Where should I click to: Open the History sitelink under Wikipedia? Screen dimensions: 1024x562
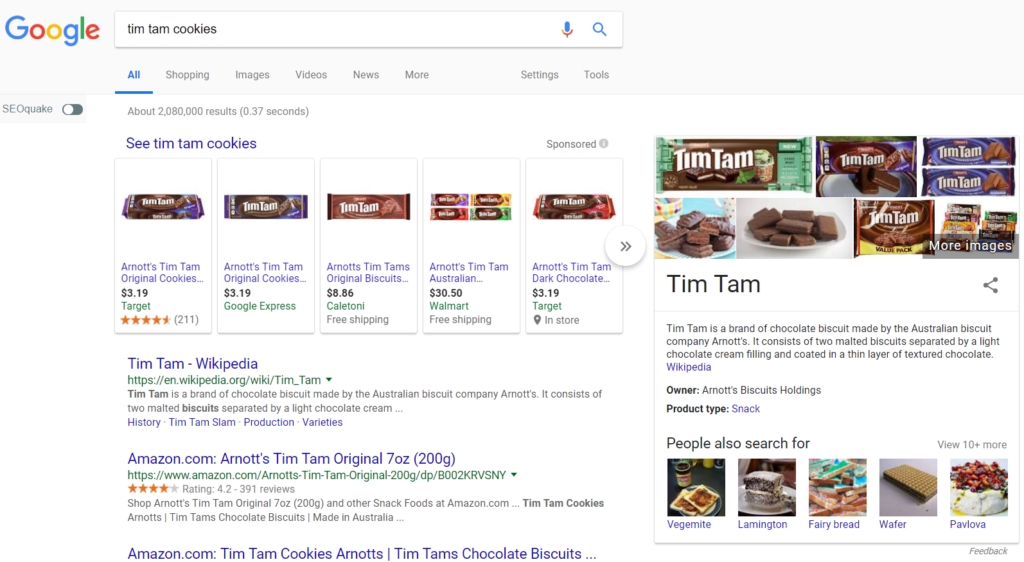[144, 422]
